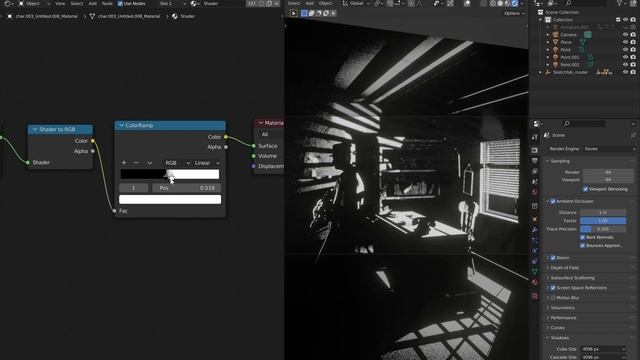Open the Object shader type dropdown
Screen dimensions: 640x360
[x=34, y=3]
